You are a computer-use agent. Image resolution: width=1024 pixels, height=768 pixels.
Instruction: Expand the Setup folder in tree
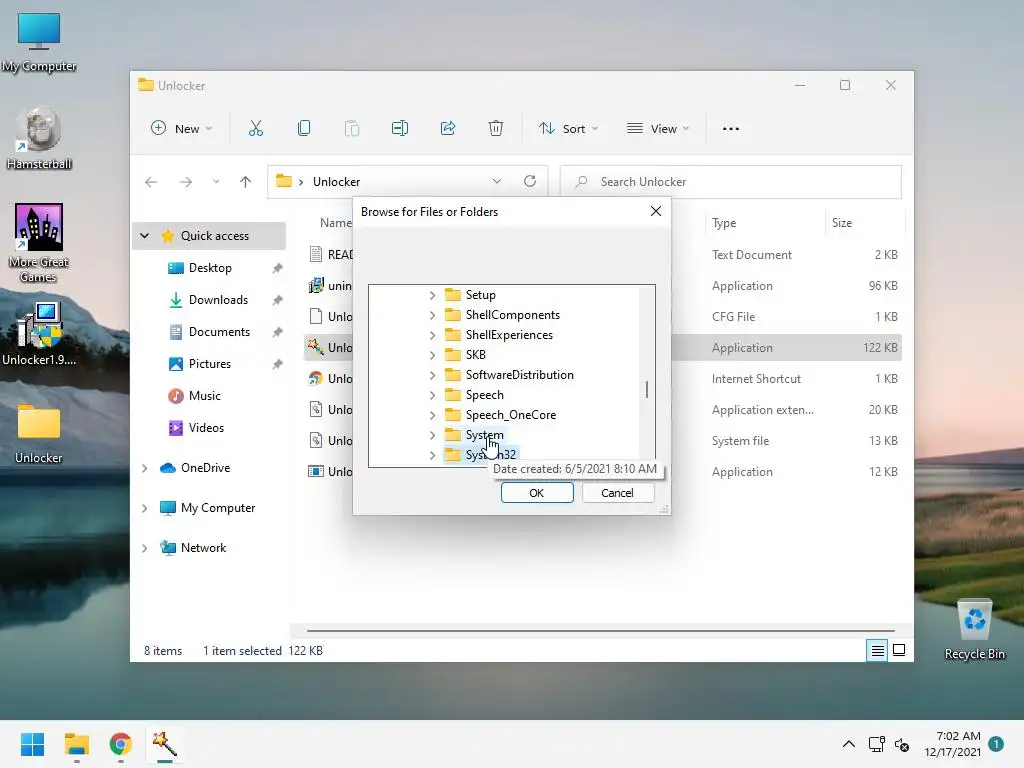tap(432, 295)
